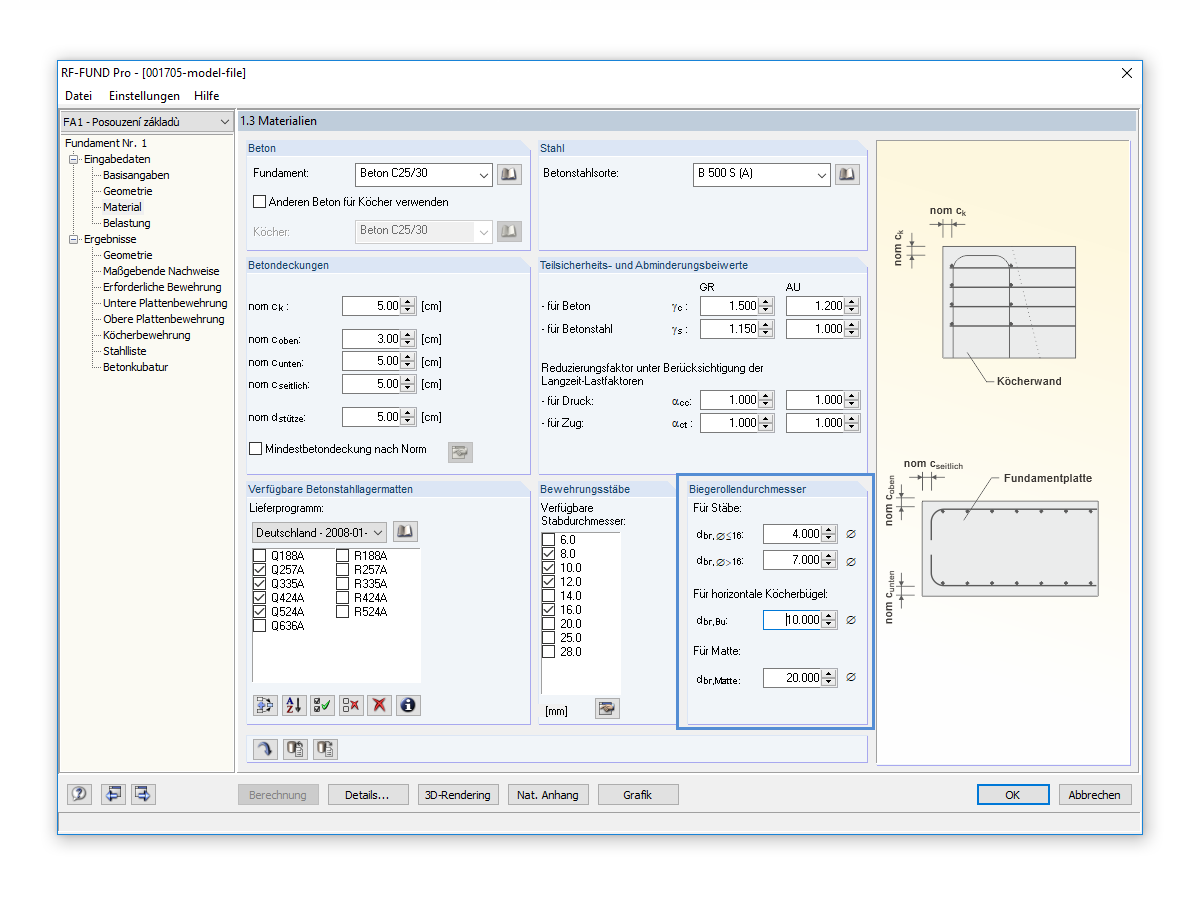Click edit icon beside [mm] under bar diameters
The width and height of the screenshot is (1200, 900).
607,709
